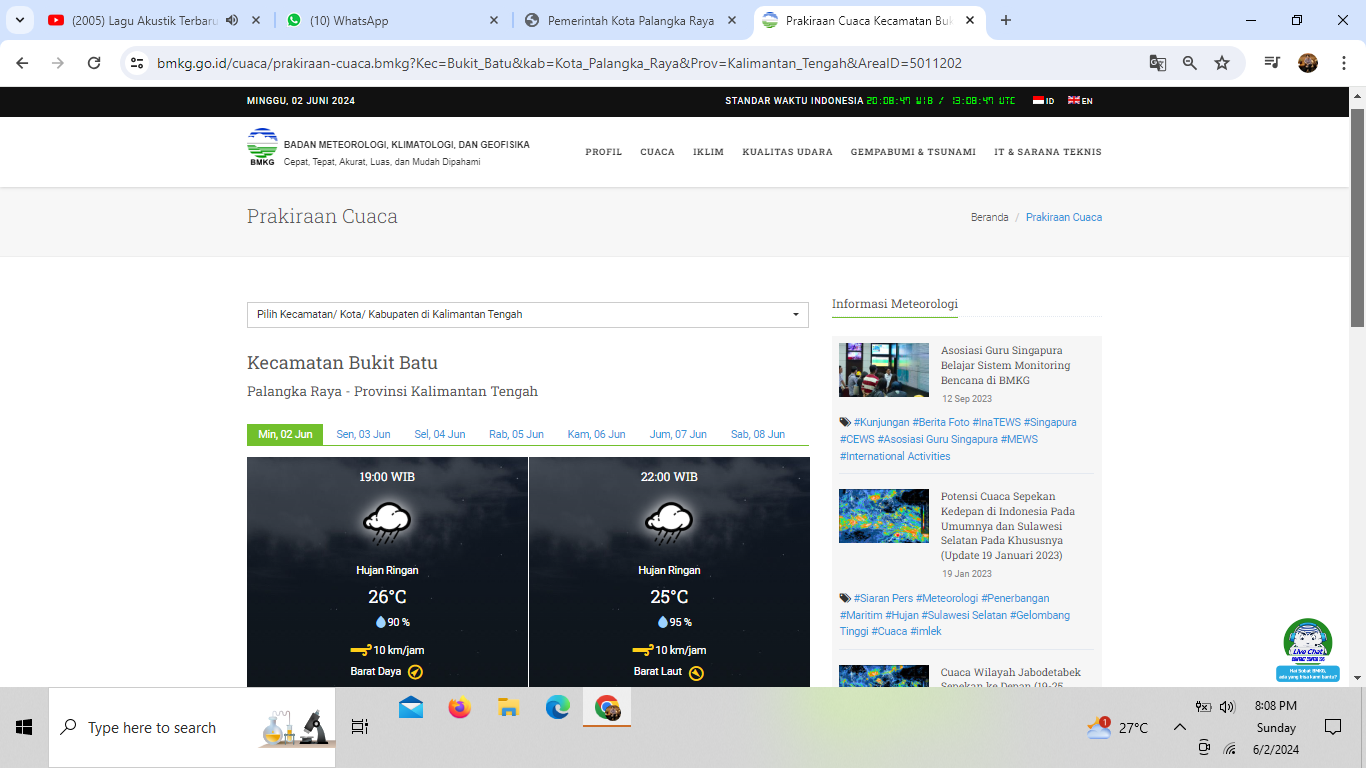Switch to Lagu Akustik YouTube tab
1366x768 pixels.
coord(144,20)
